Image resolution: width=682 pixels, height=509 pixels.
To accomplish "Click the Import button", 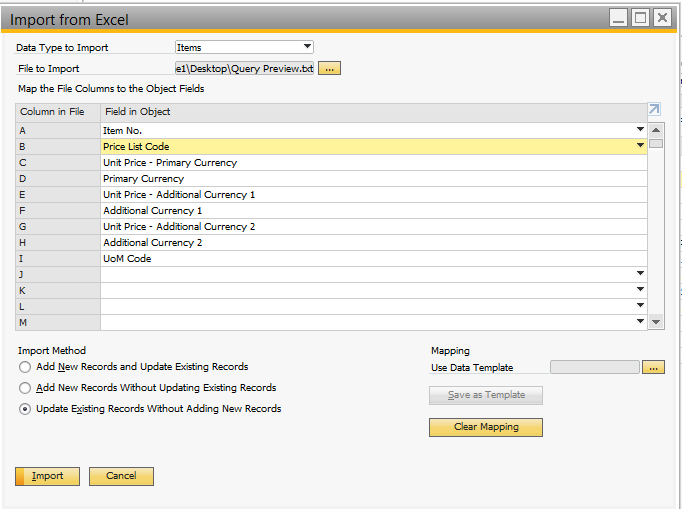I will click(x=47, y=476).
